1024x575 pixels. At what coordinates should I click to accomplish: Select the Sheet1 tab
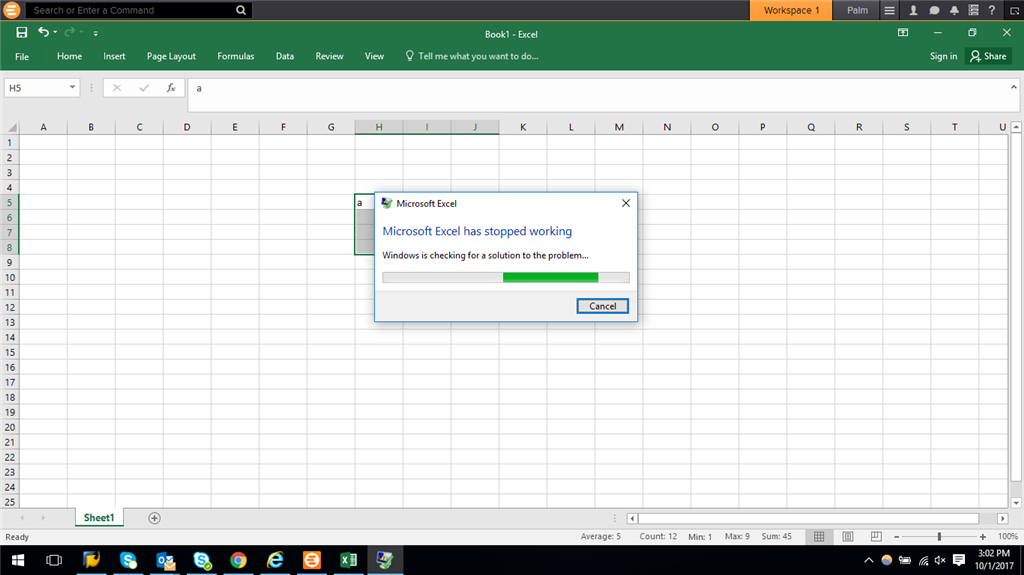click(x=99, y=518)
